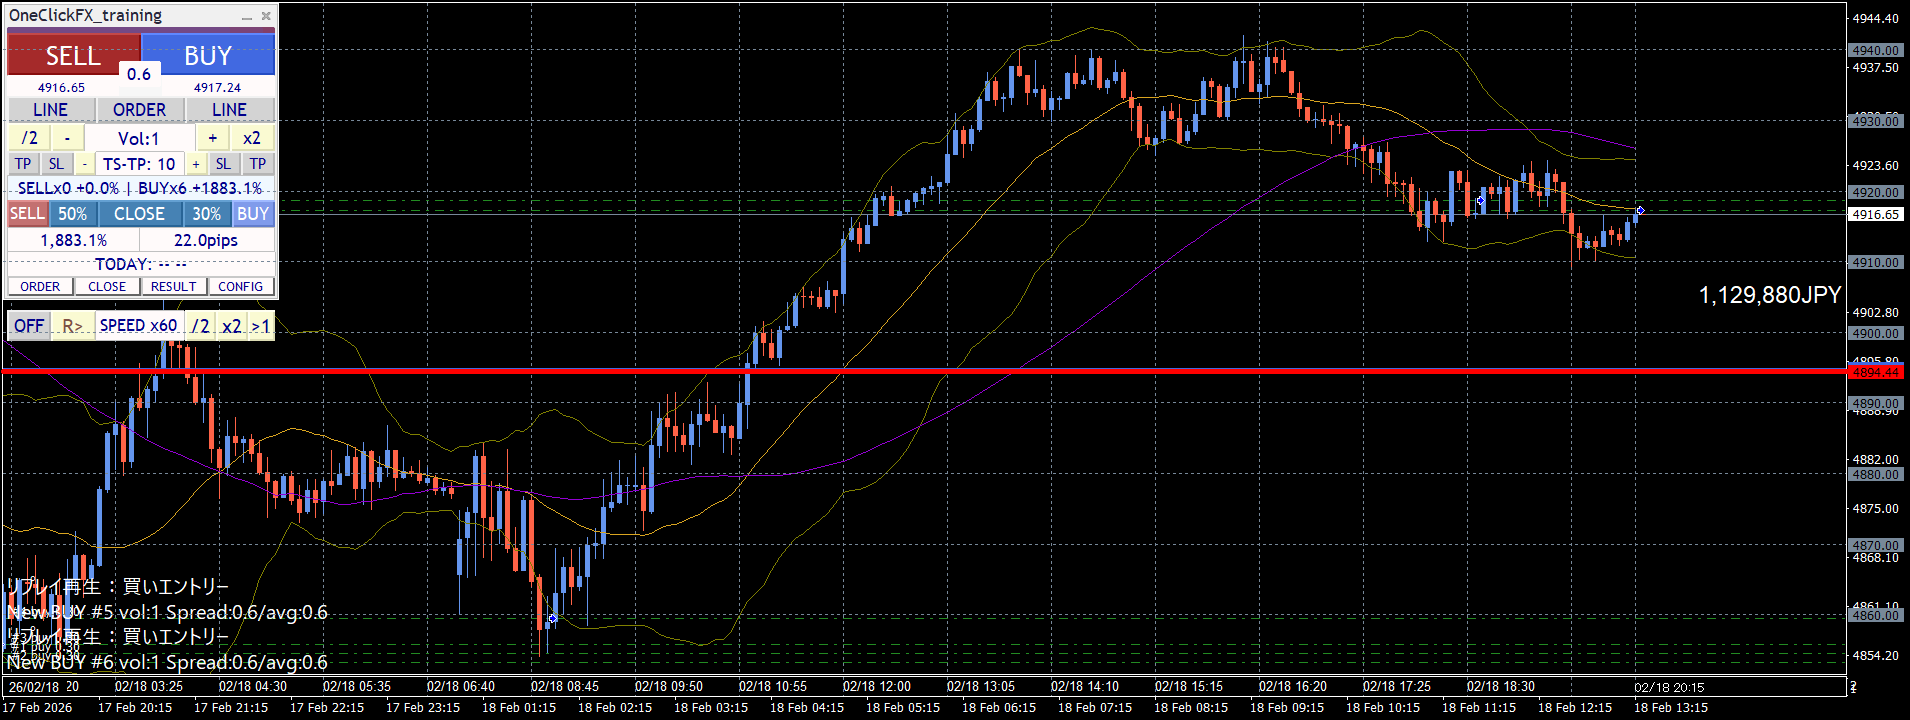Click the 0.6 spread indicator
Image resolution: width=1910 pixels, height=720 pixels.
(x=139, y=74)
